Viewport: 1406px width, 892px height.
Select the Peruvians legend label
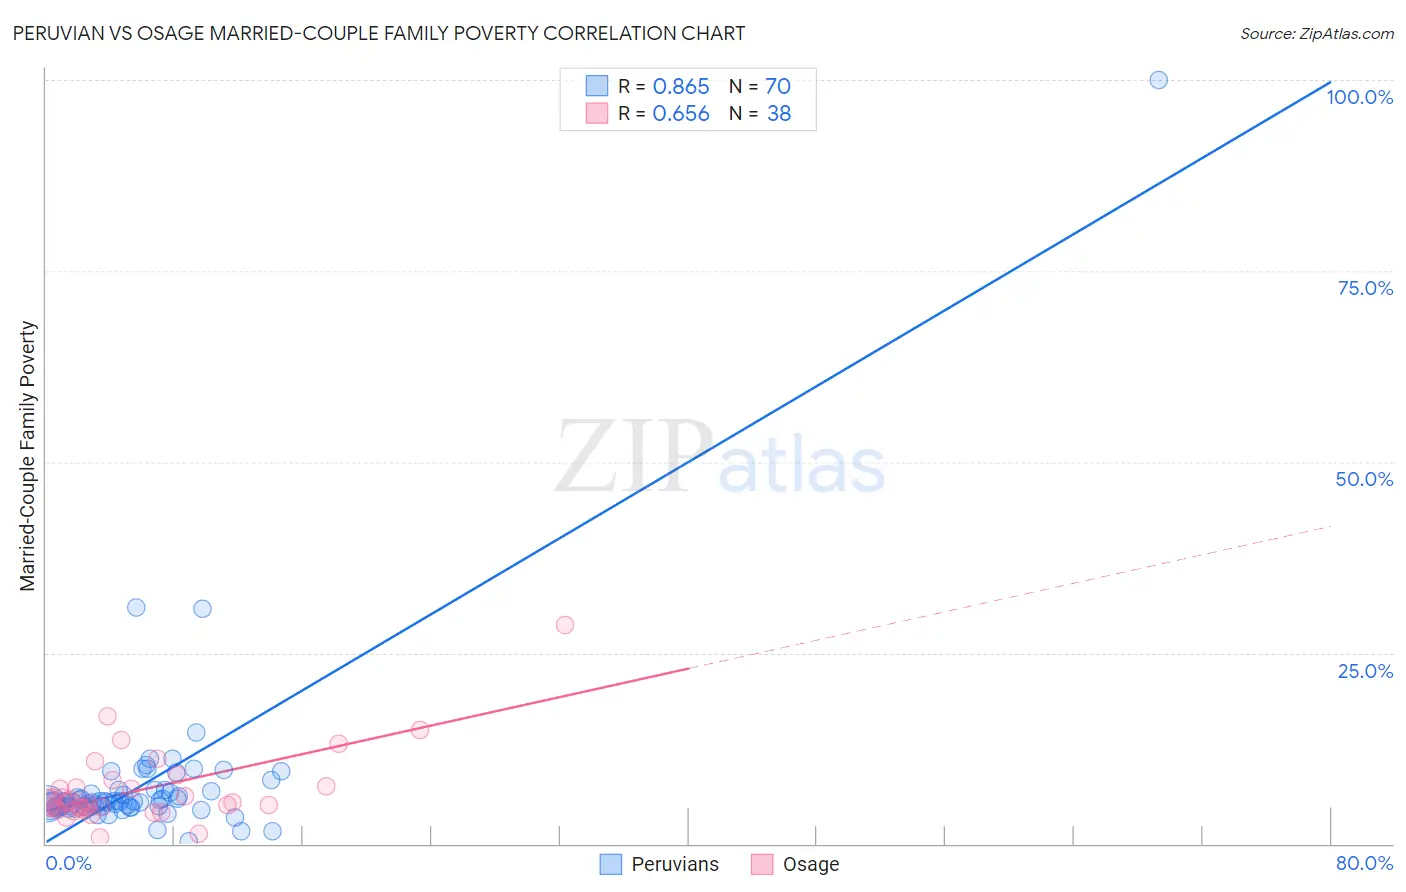coord(675,864)
